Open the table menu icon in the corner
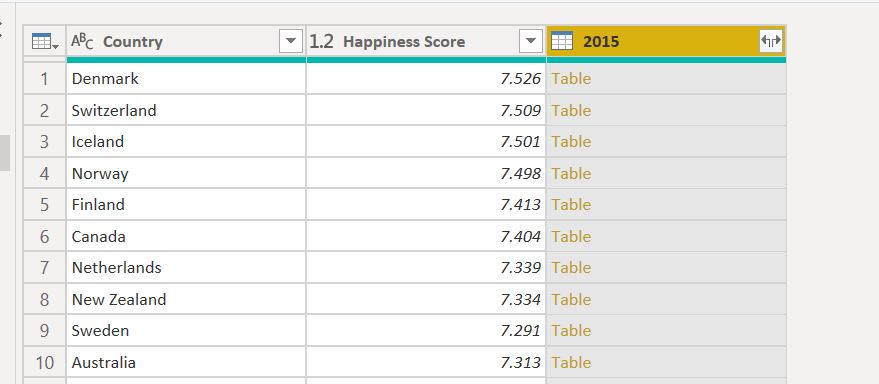Viewport: 879px width, 384px height. click(43, 41)
